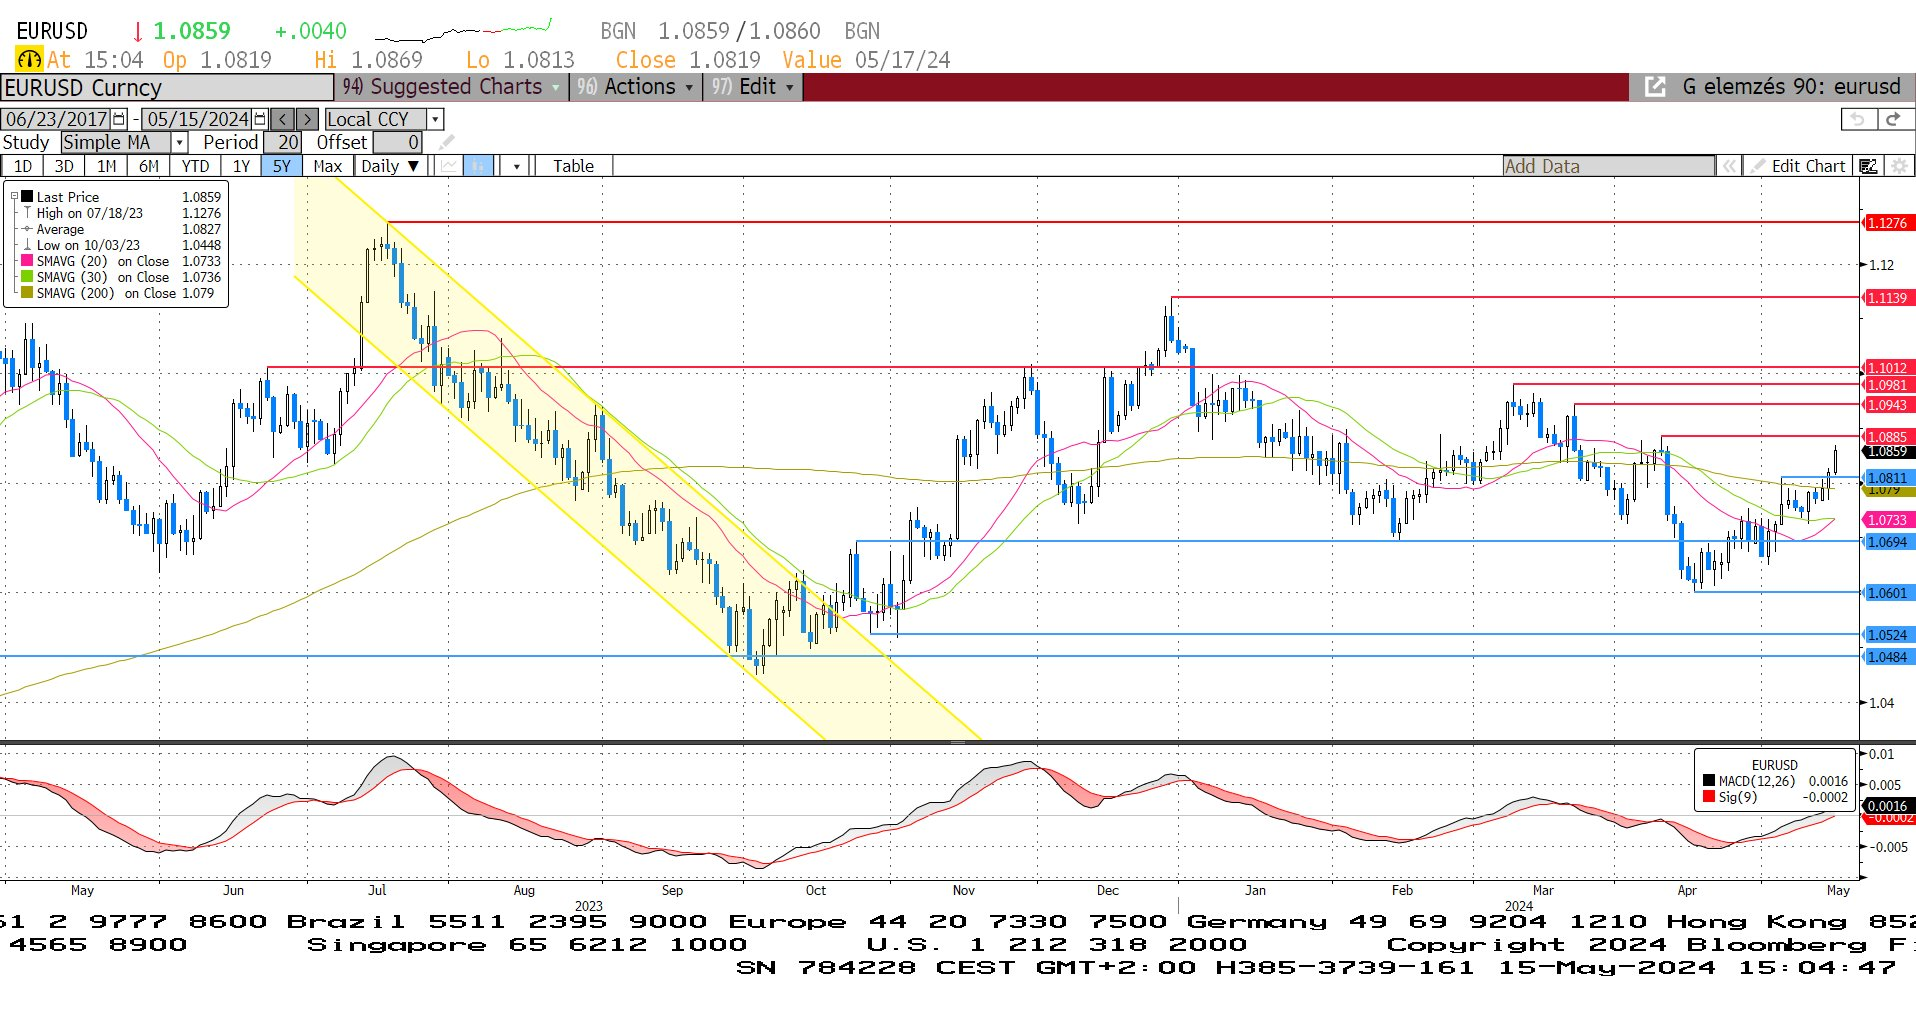Click the 0.0016 MACD value label

(x=1887, y=806)
